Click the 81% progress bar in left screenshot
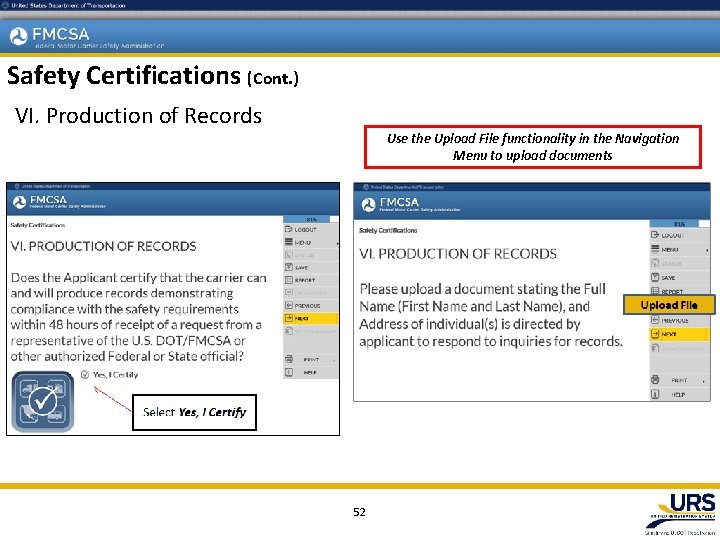The image size is (720, 540). [x=311, y=219]
